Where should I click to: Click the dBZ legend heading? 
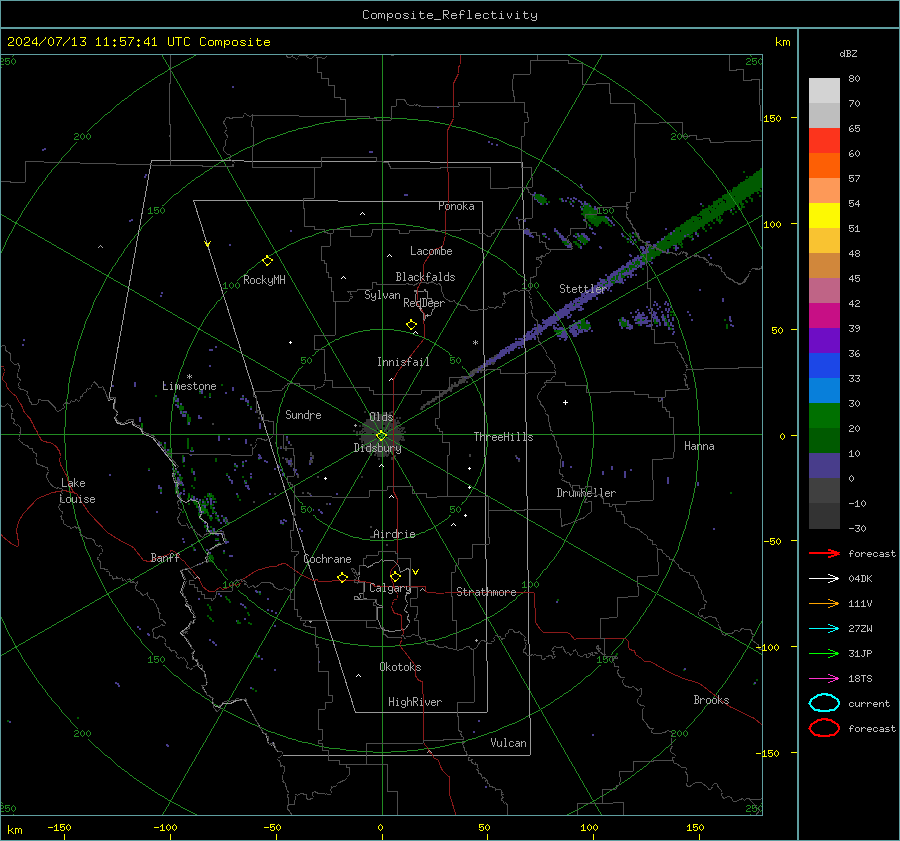tap(848, 54)
